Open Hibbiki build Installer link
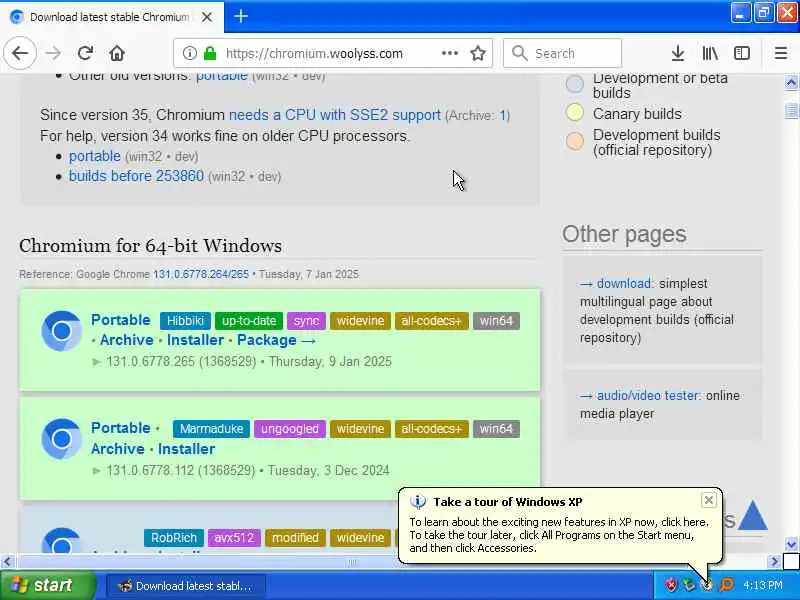This screenshot has width=800, height=600. coord(195,340)
